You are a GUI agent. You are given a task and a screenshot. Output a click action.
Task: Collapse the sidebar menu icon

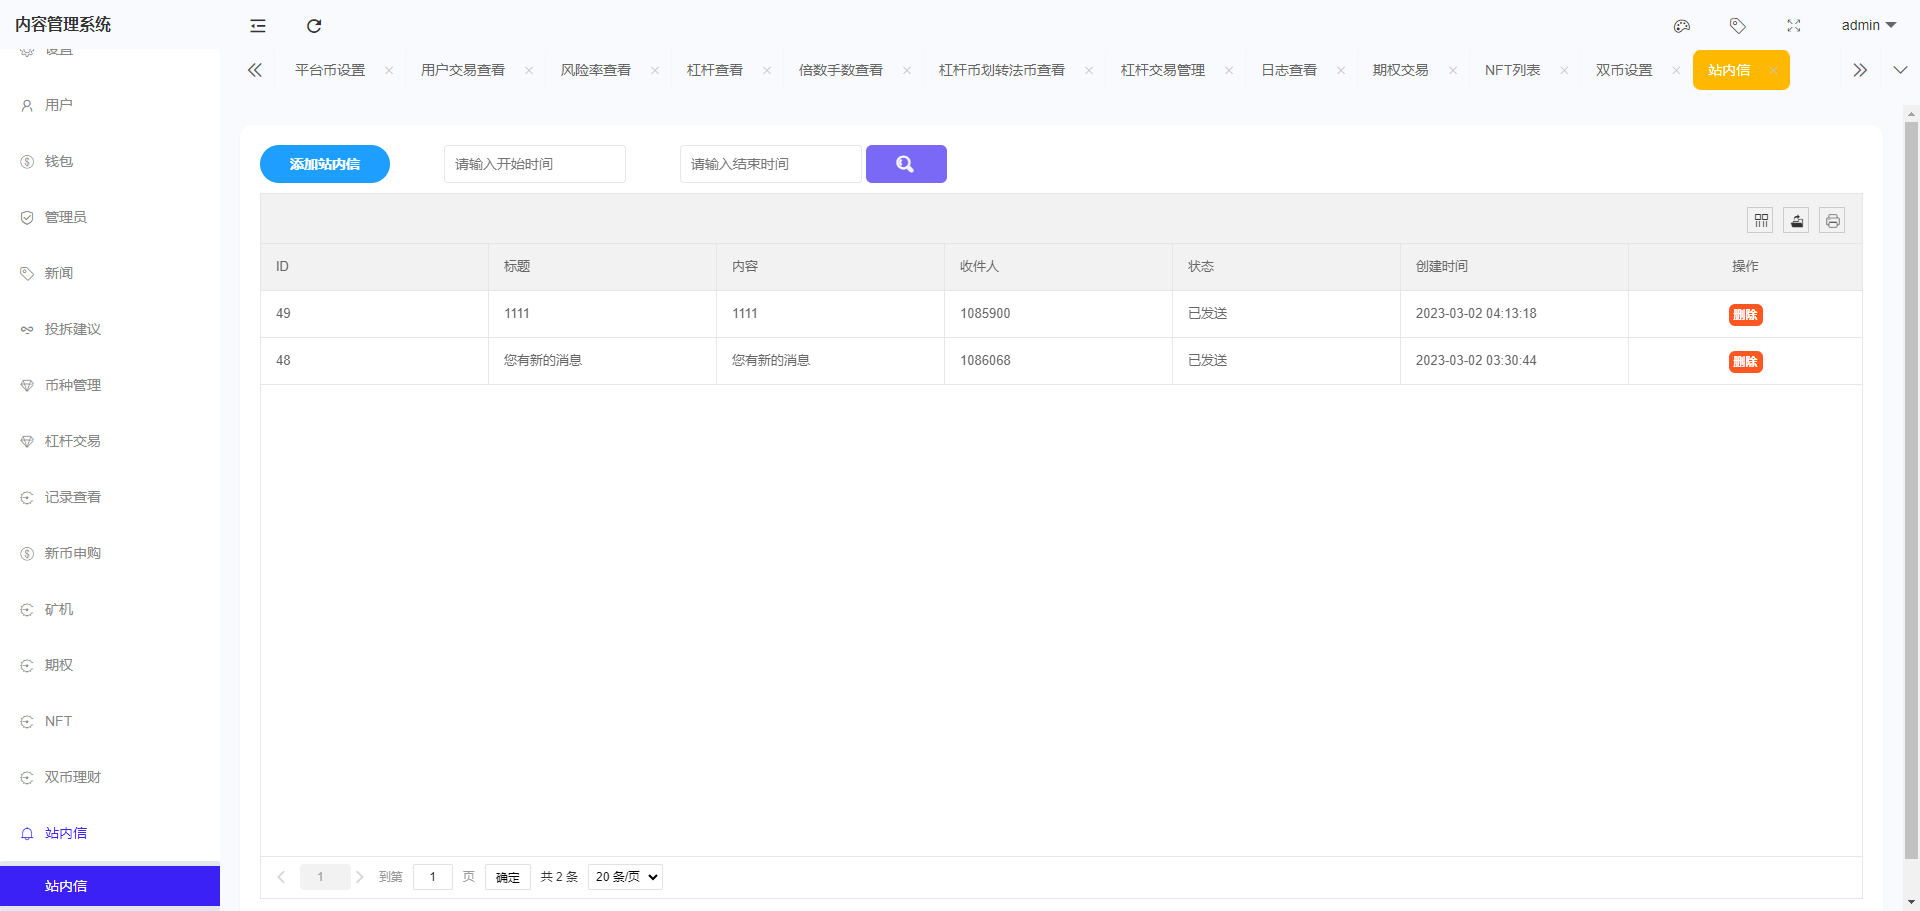point(258,26)
